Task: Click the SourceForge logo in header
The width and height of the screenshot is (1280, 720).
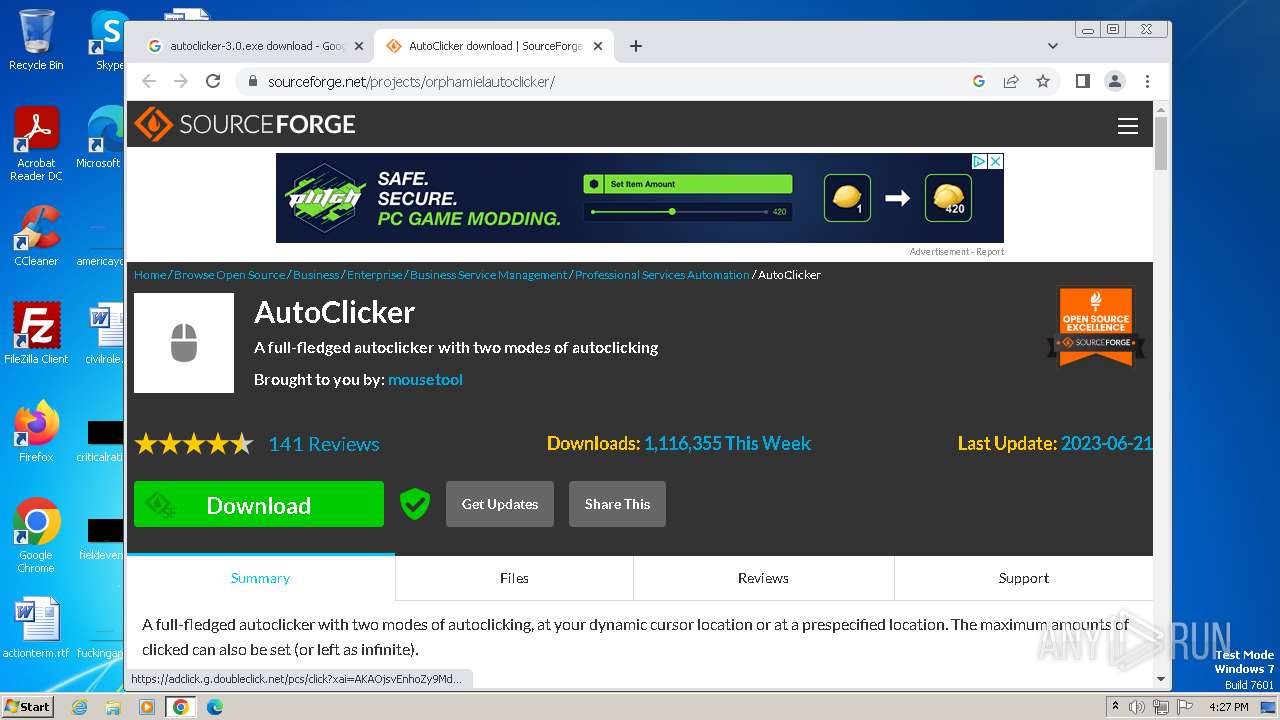Action: pyautogui.click(x=245, y=124)
